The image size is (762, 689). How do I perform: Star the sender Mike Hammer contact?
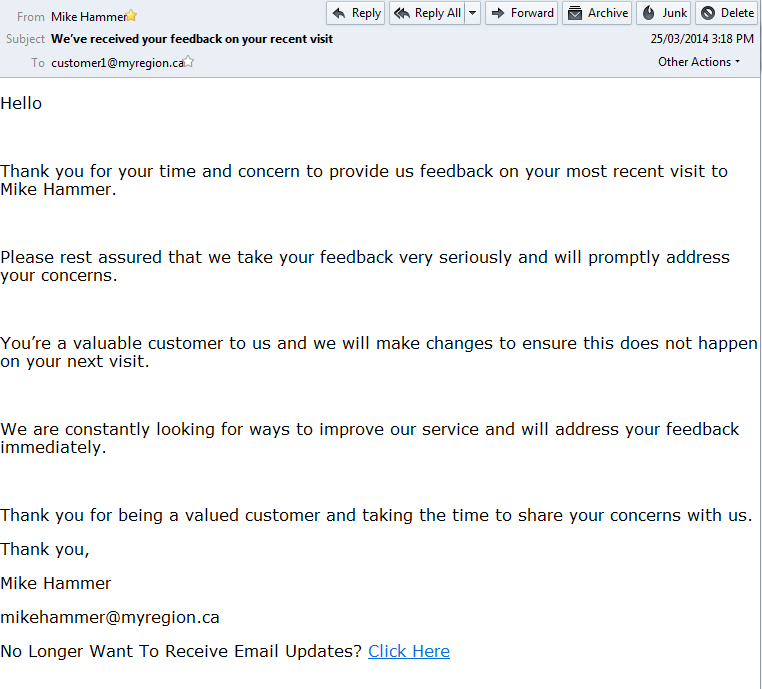coord(132,16)
